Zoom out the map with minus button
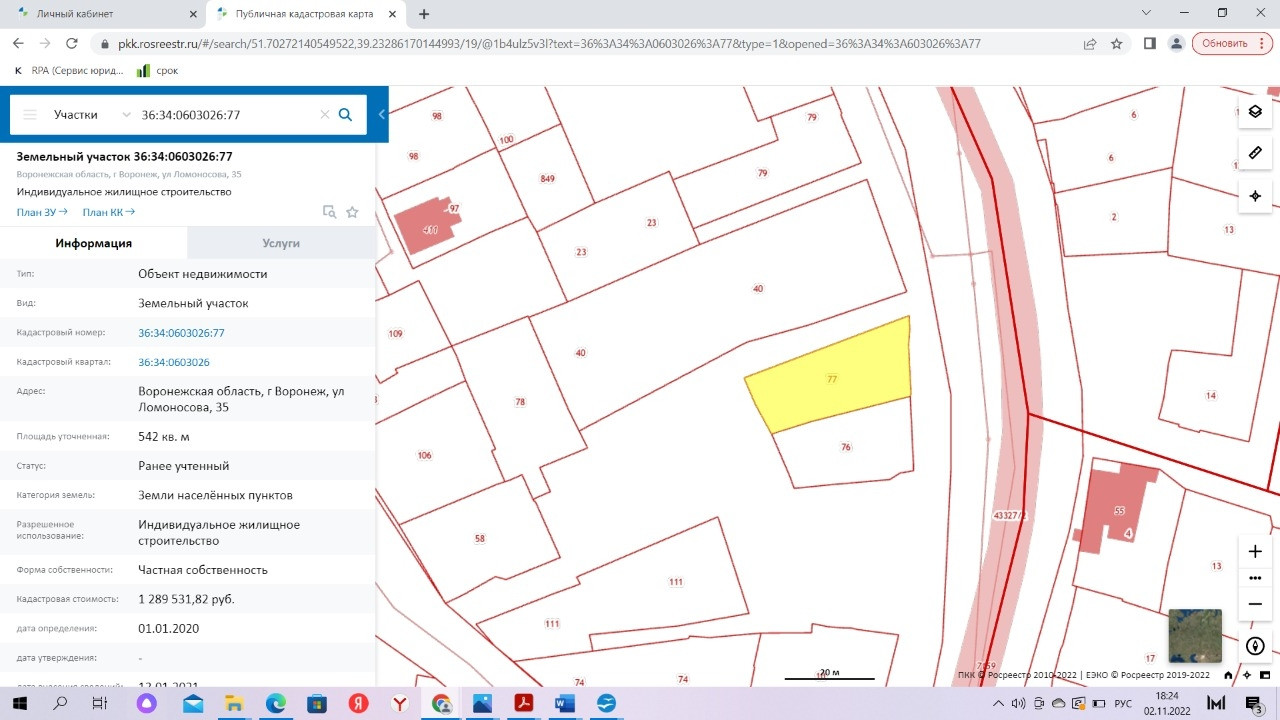The height and width of the screenshot is (720, 1280). pos(1255,604)
